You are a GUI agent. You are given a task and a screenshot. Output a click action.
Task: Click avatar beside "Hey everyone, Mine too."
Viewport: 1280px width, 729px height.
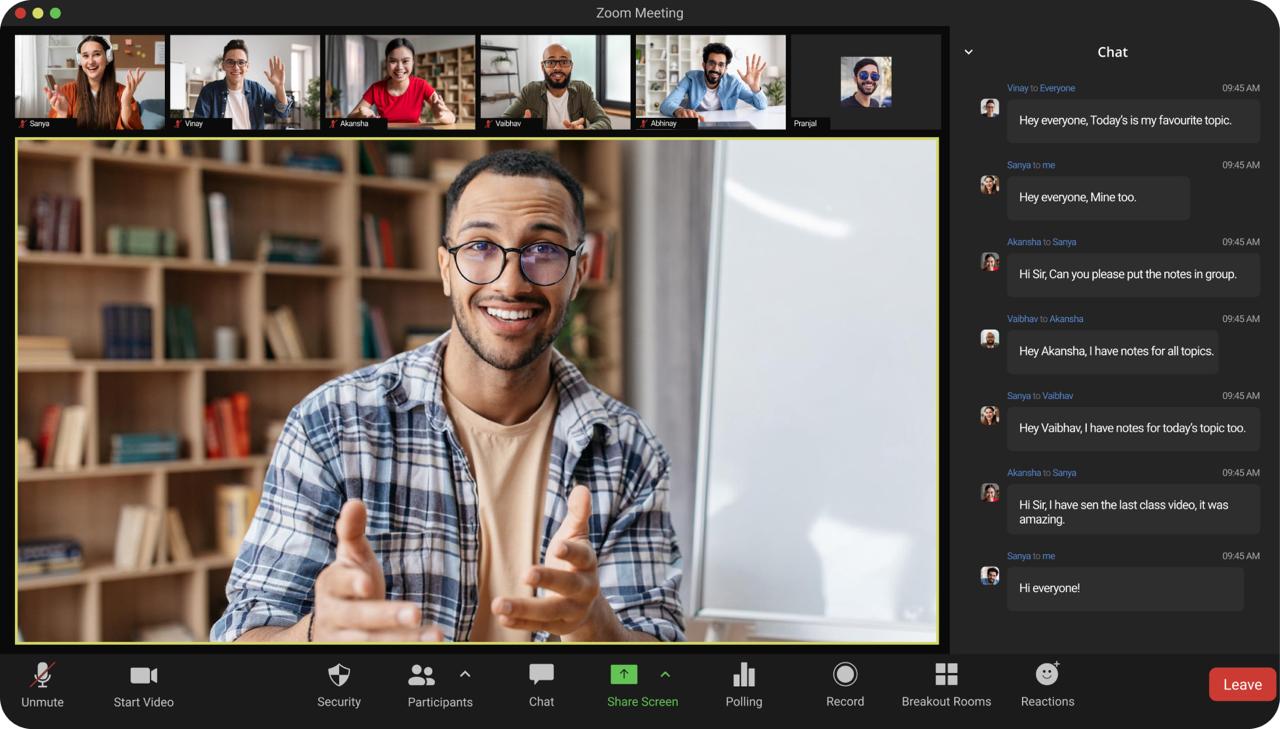click(990, 185)
